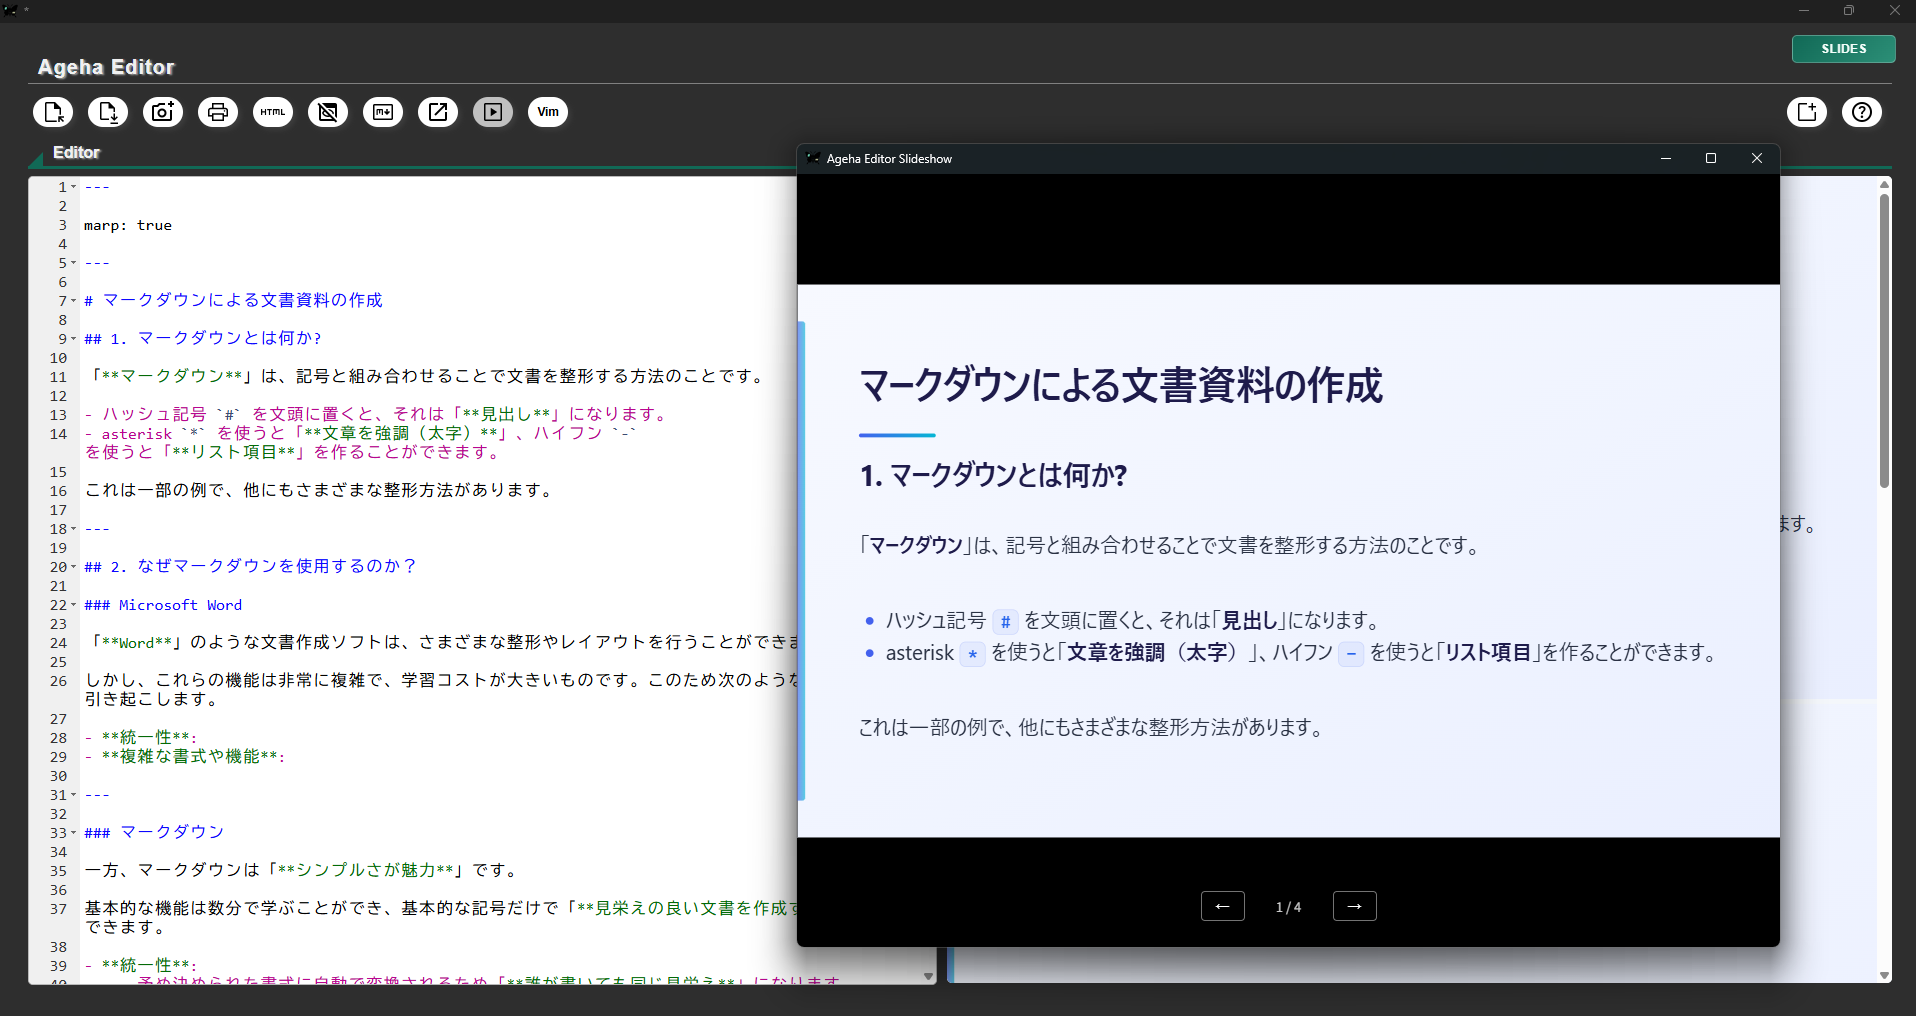This screenshot has height=1016, width=1916.
Task: Click the open file icon in the toolbar
Action: click(x=53, y=112)
